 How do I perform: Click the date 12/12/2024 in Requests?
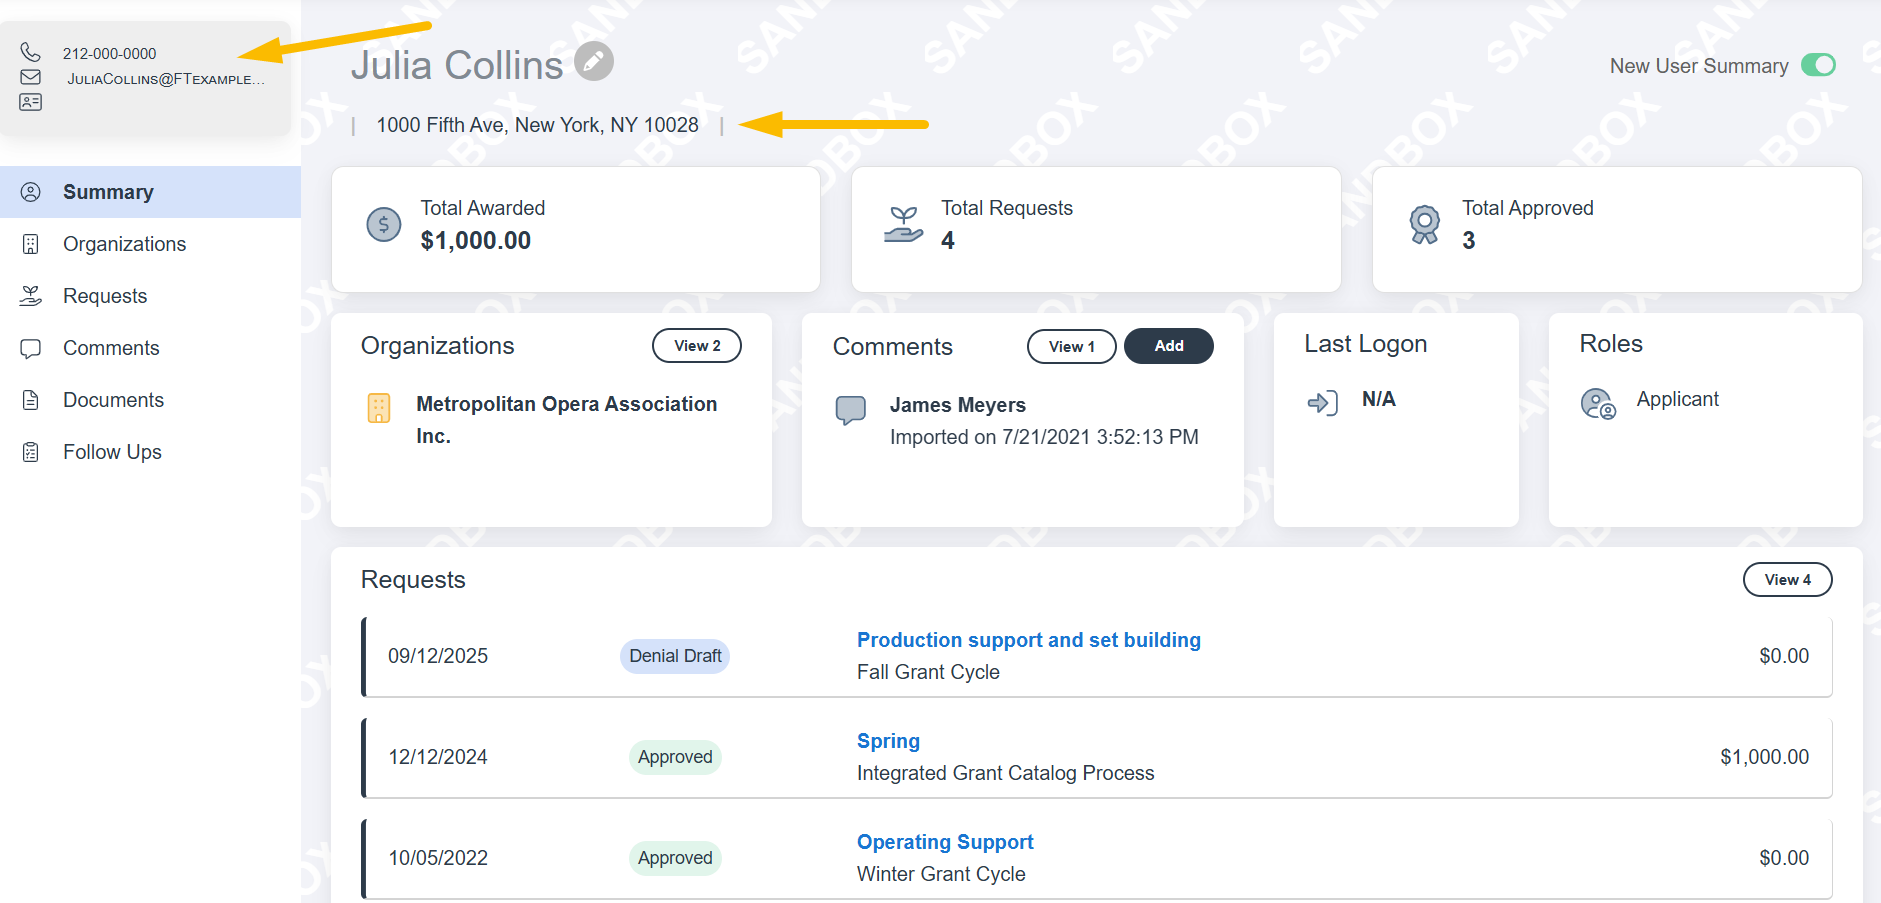pyautogui.click(x=438, y=757)
